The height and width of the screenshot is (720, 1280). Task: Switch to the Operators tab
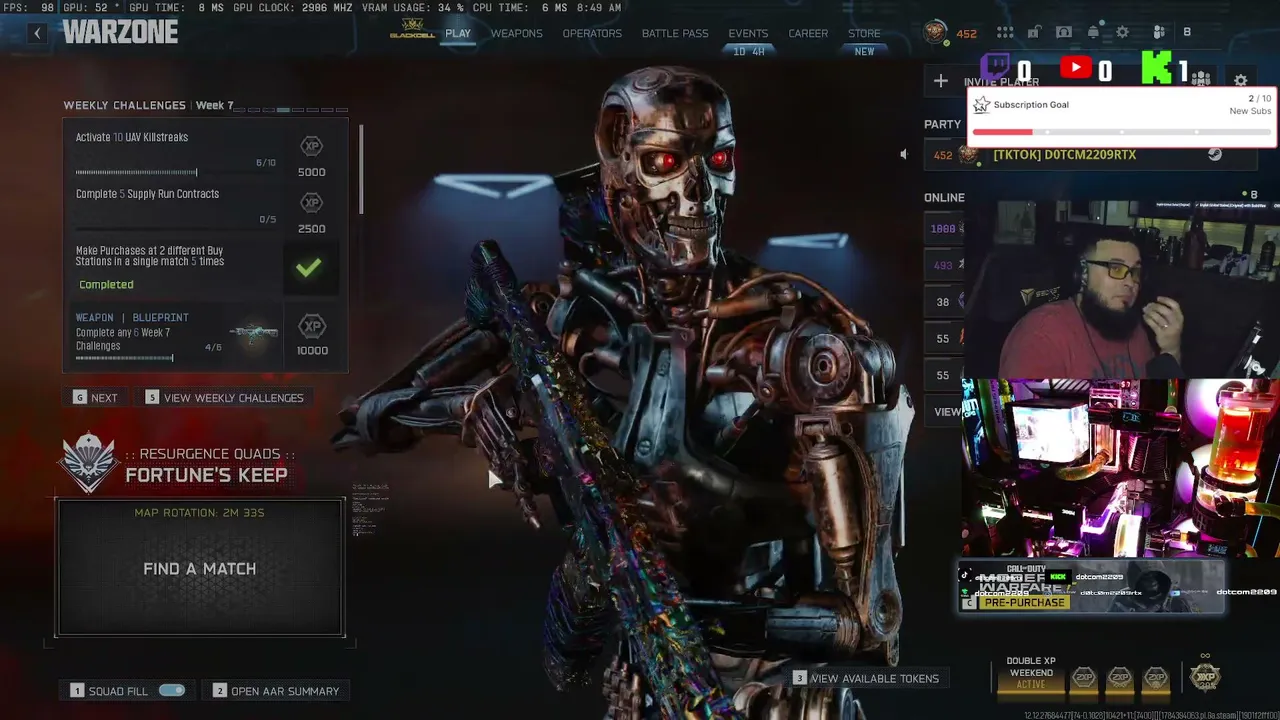point(592,33)
